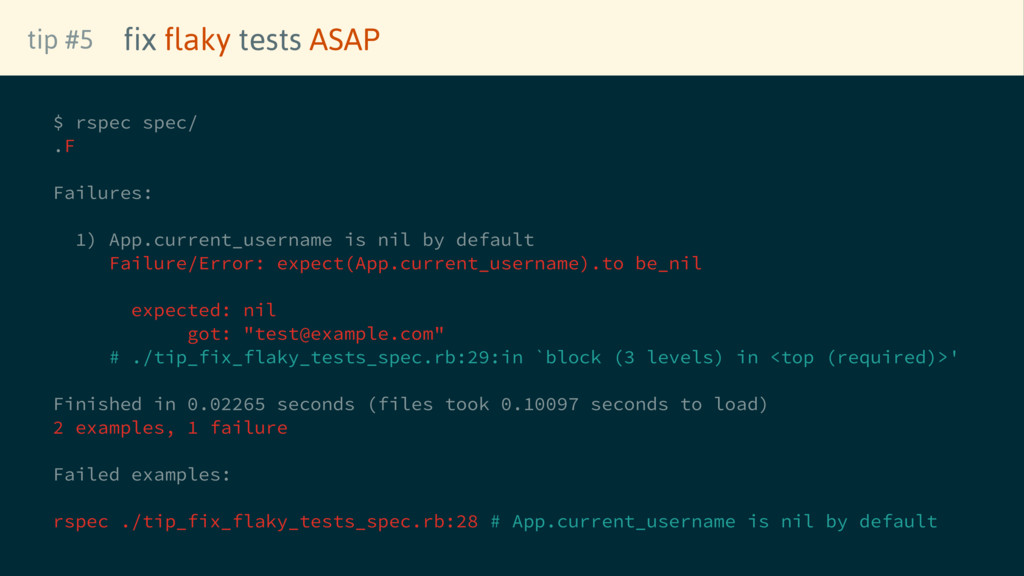Click the red "2 examples, 1 failure" summary
The width and height of the screenshot is (1024, 576).
point(170,428)
